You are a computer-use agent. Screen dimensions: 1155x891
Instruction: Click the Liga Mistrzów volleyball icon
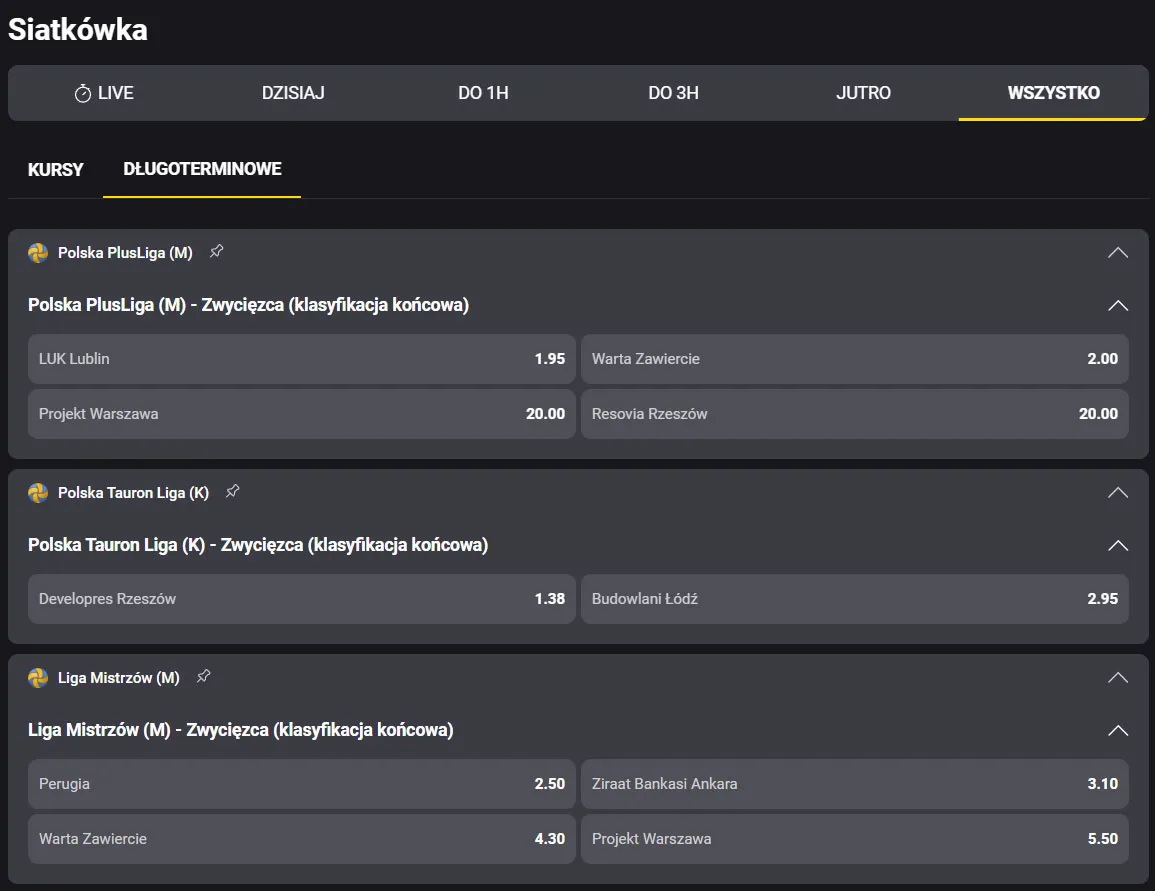point(38,678)
